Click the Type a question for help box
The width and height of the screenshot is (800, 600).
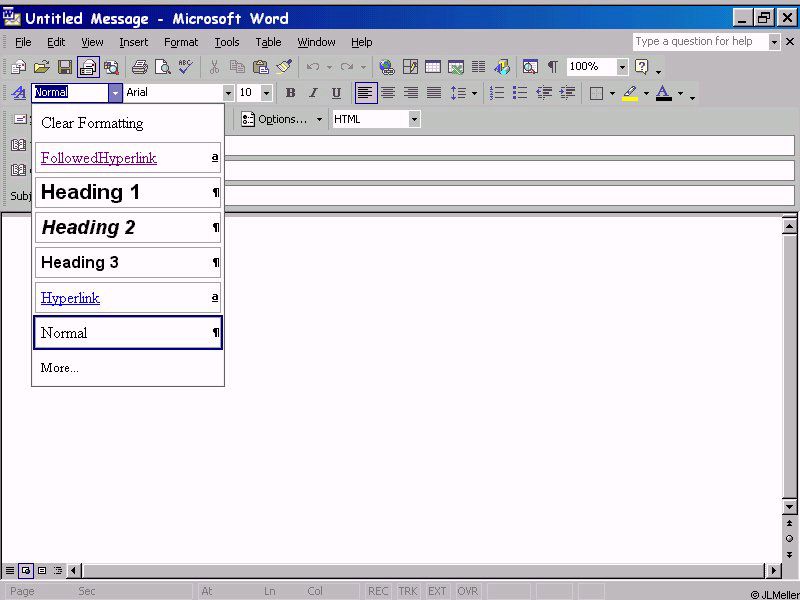pos(701,42)
